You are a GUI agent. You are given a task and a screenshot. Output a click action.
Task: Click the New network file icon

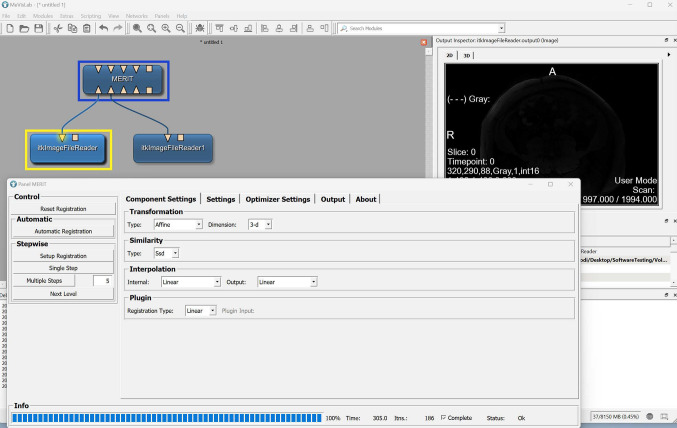click(8, 28)
